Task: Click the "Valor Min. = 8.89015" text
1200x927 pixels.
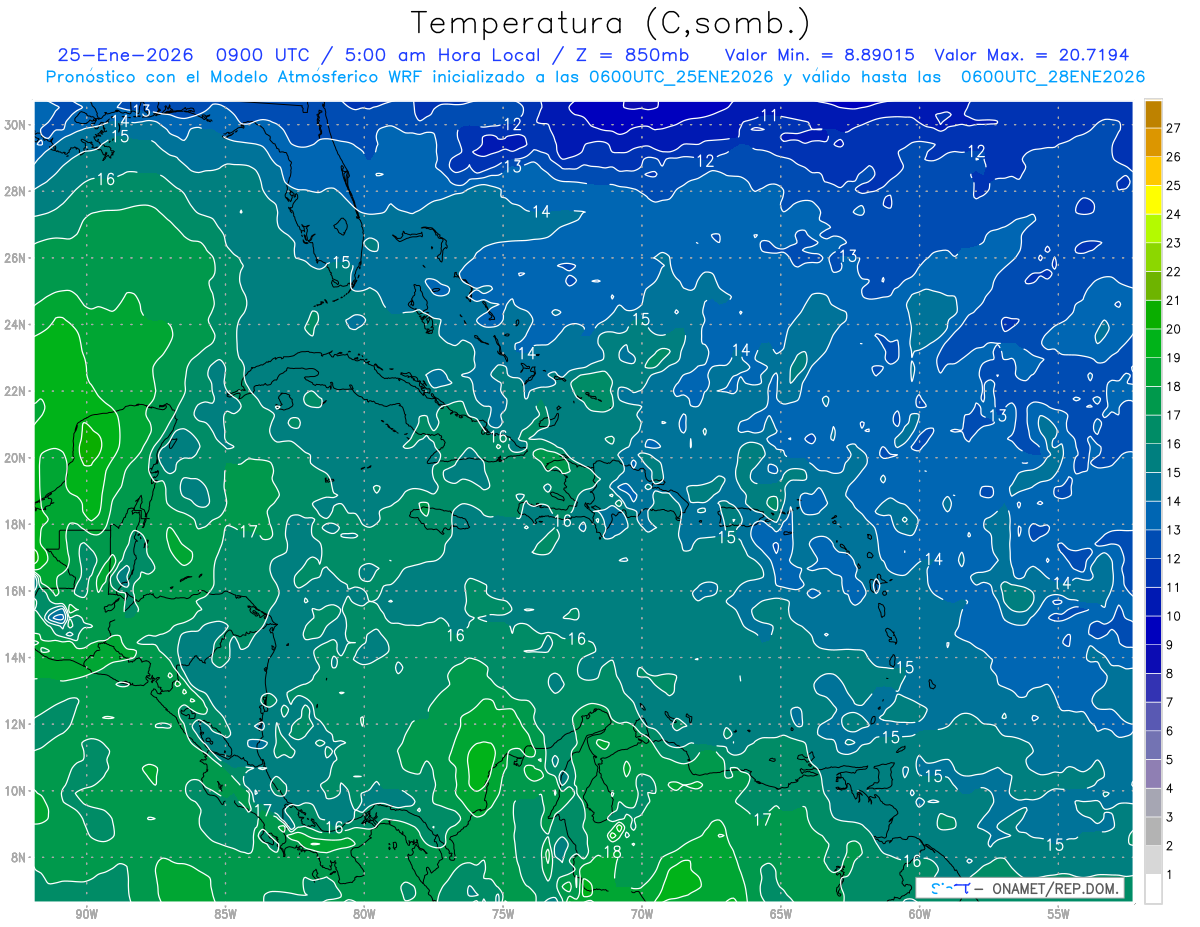Action: pyautogui.click(x=820, y=55)
